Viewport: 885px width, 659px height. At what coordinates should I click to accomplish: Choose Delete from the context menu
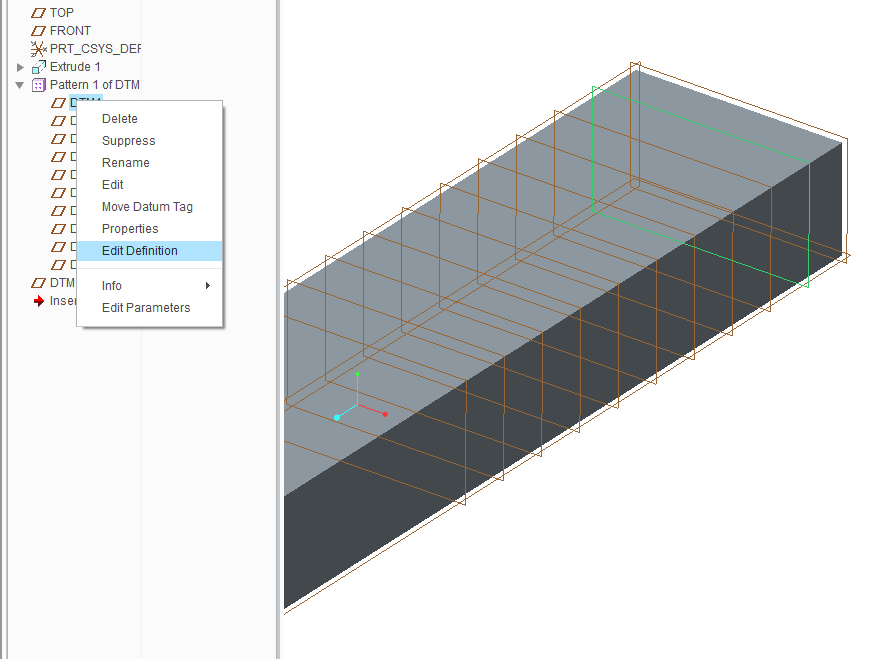coord(120,119)
